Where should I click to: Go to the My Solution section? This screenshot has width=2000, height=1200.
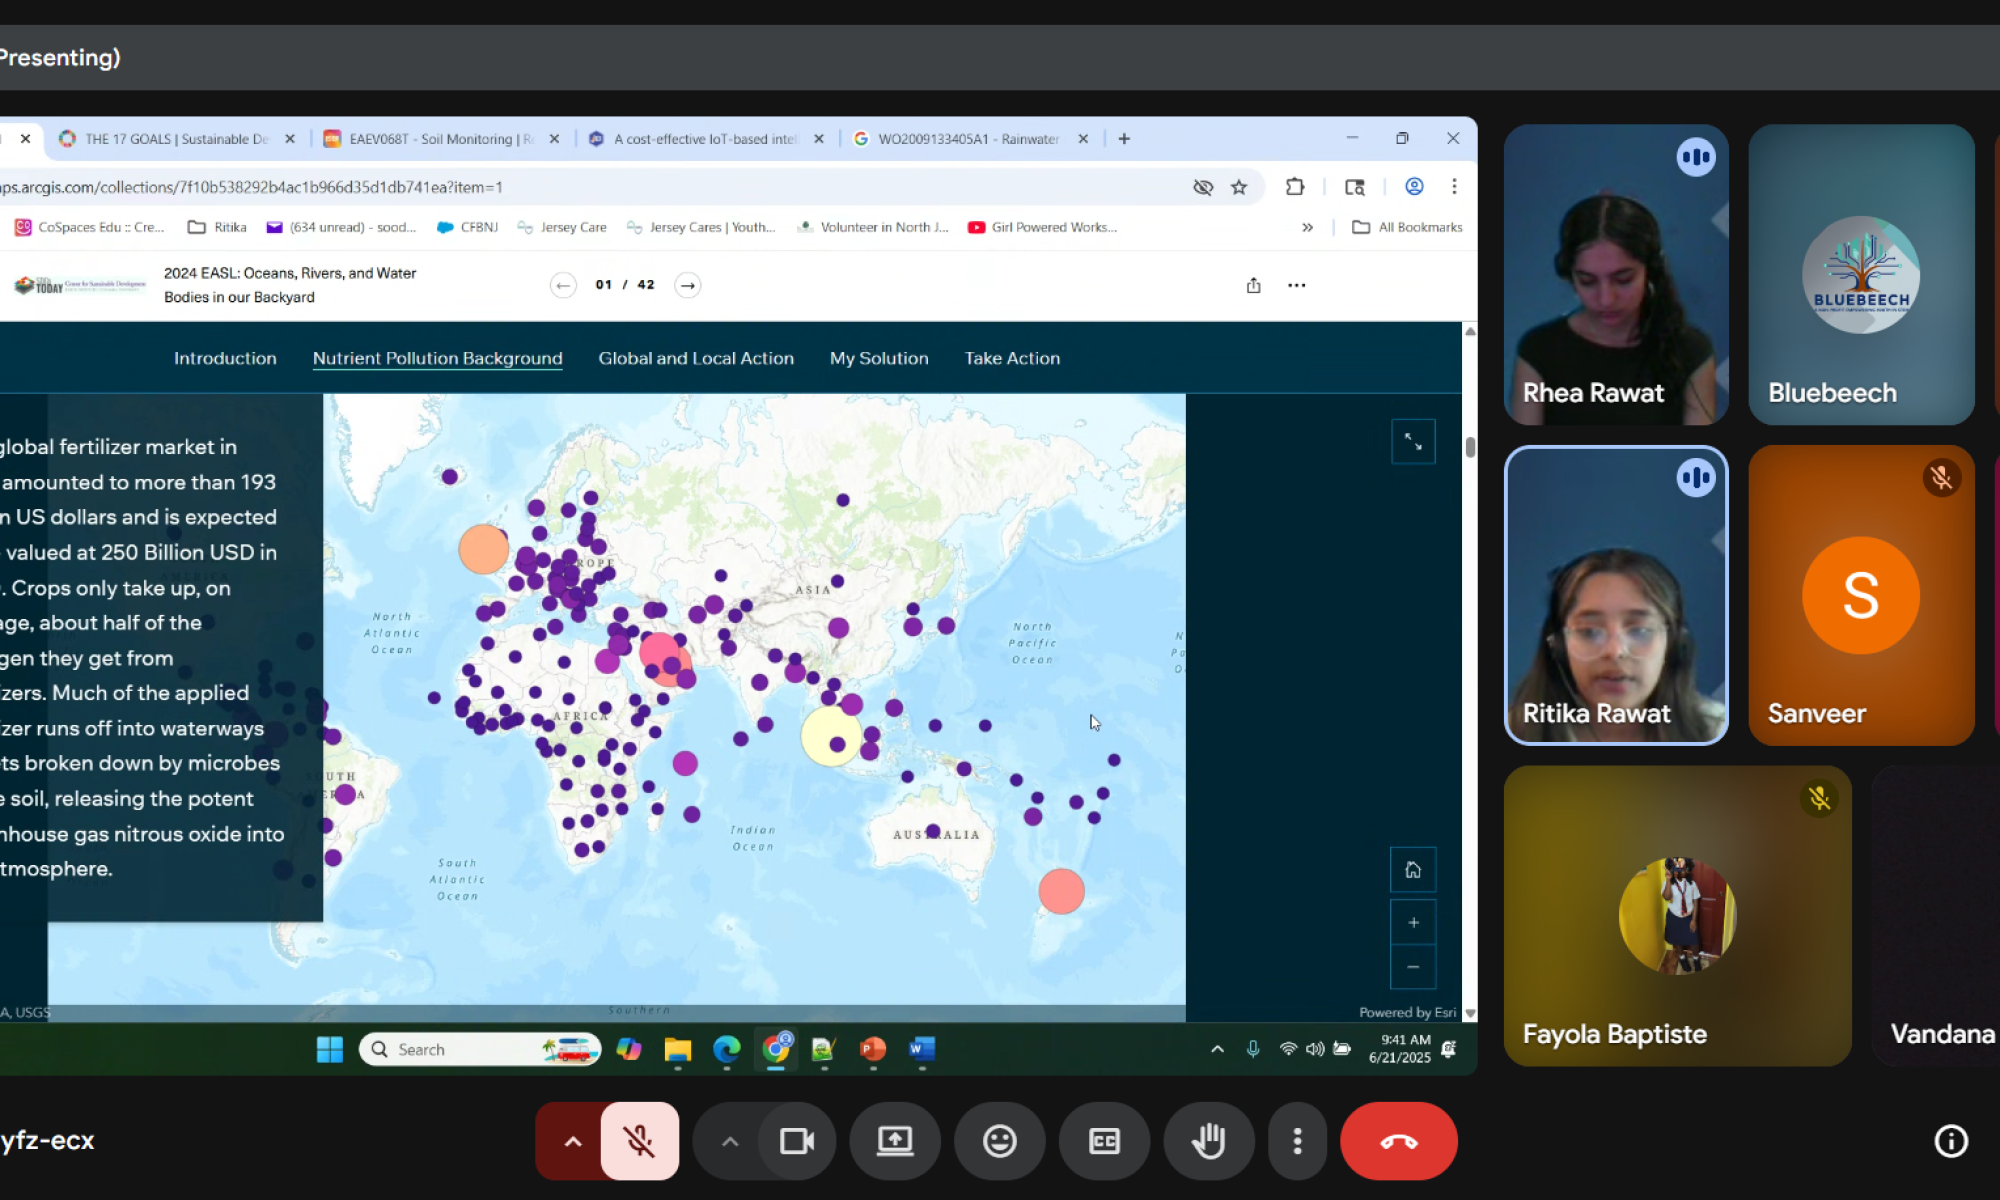pos(879,358)
